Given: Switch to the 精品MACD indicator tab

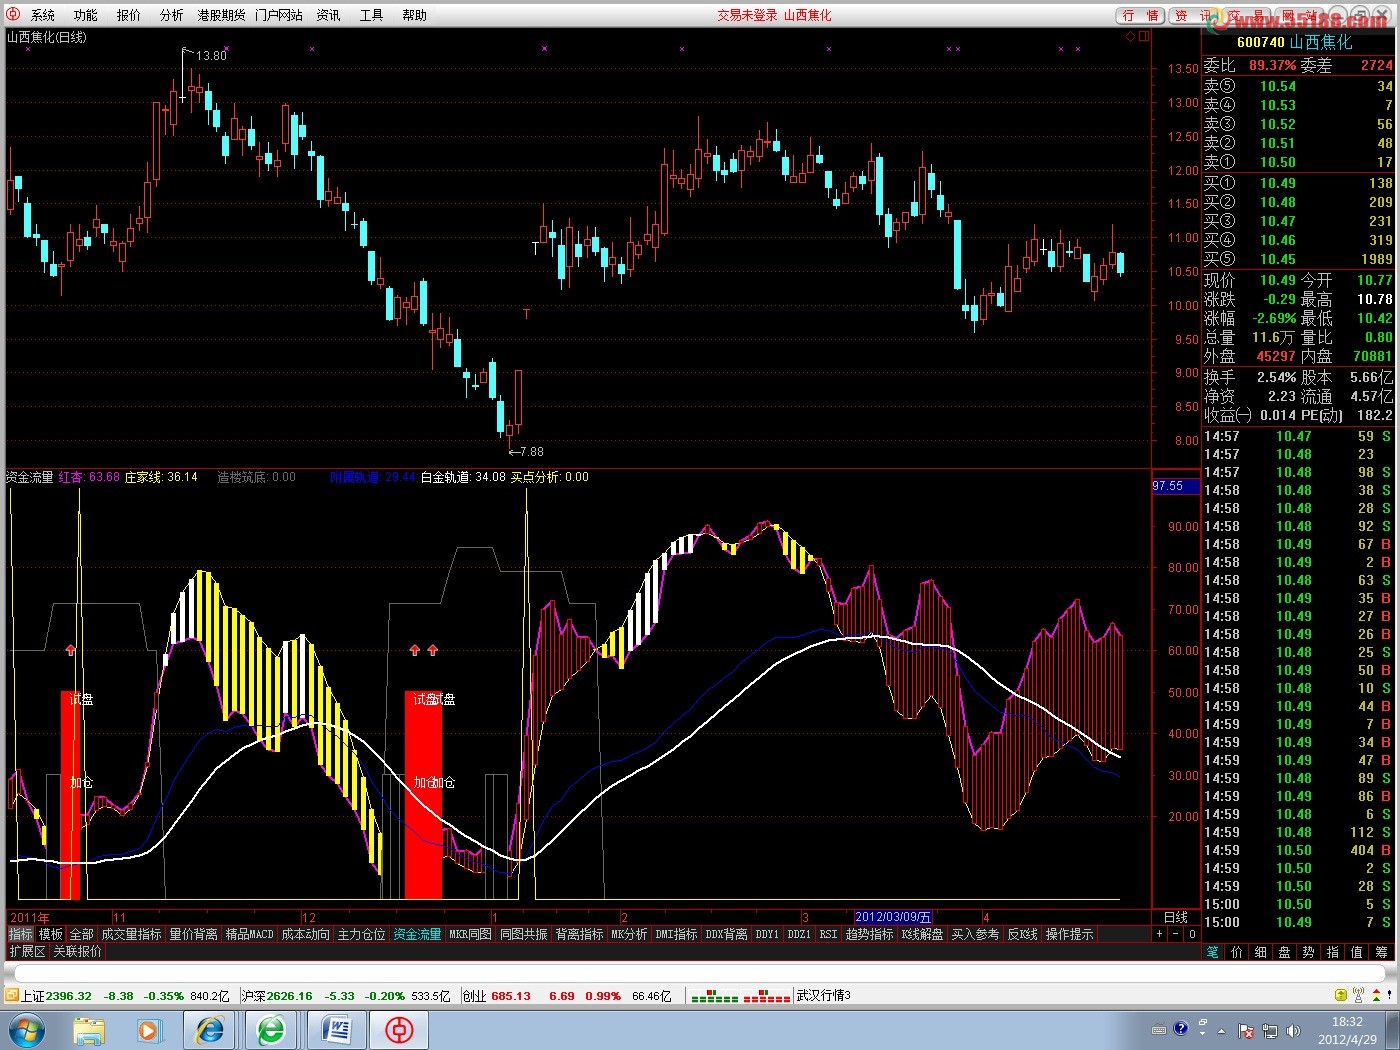Looking at the screenshot, I should click(x=249, y=934).
